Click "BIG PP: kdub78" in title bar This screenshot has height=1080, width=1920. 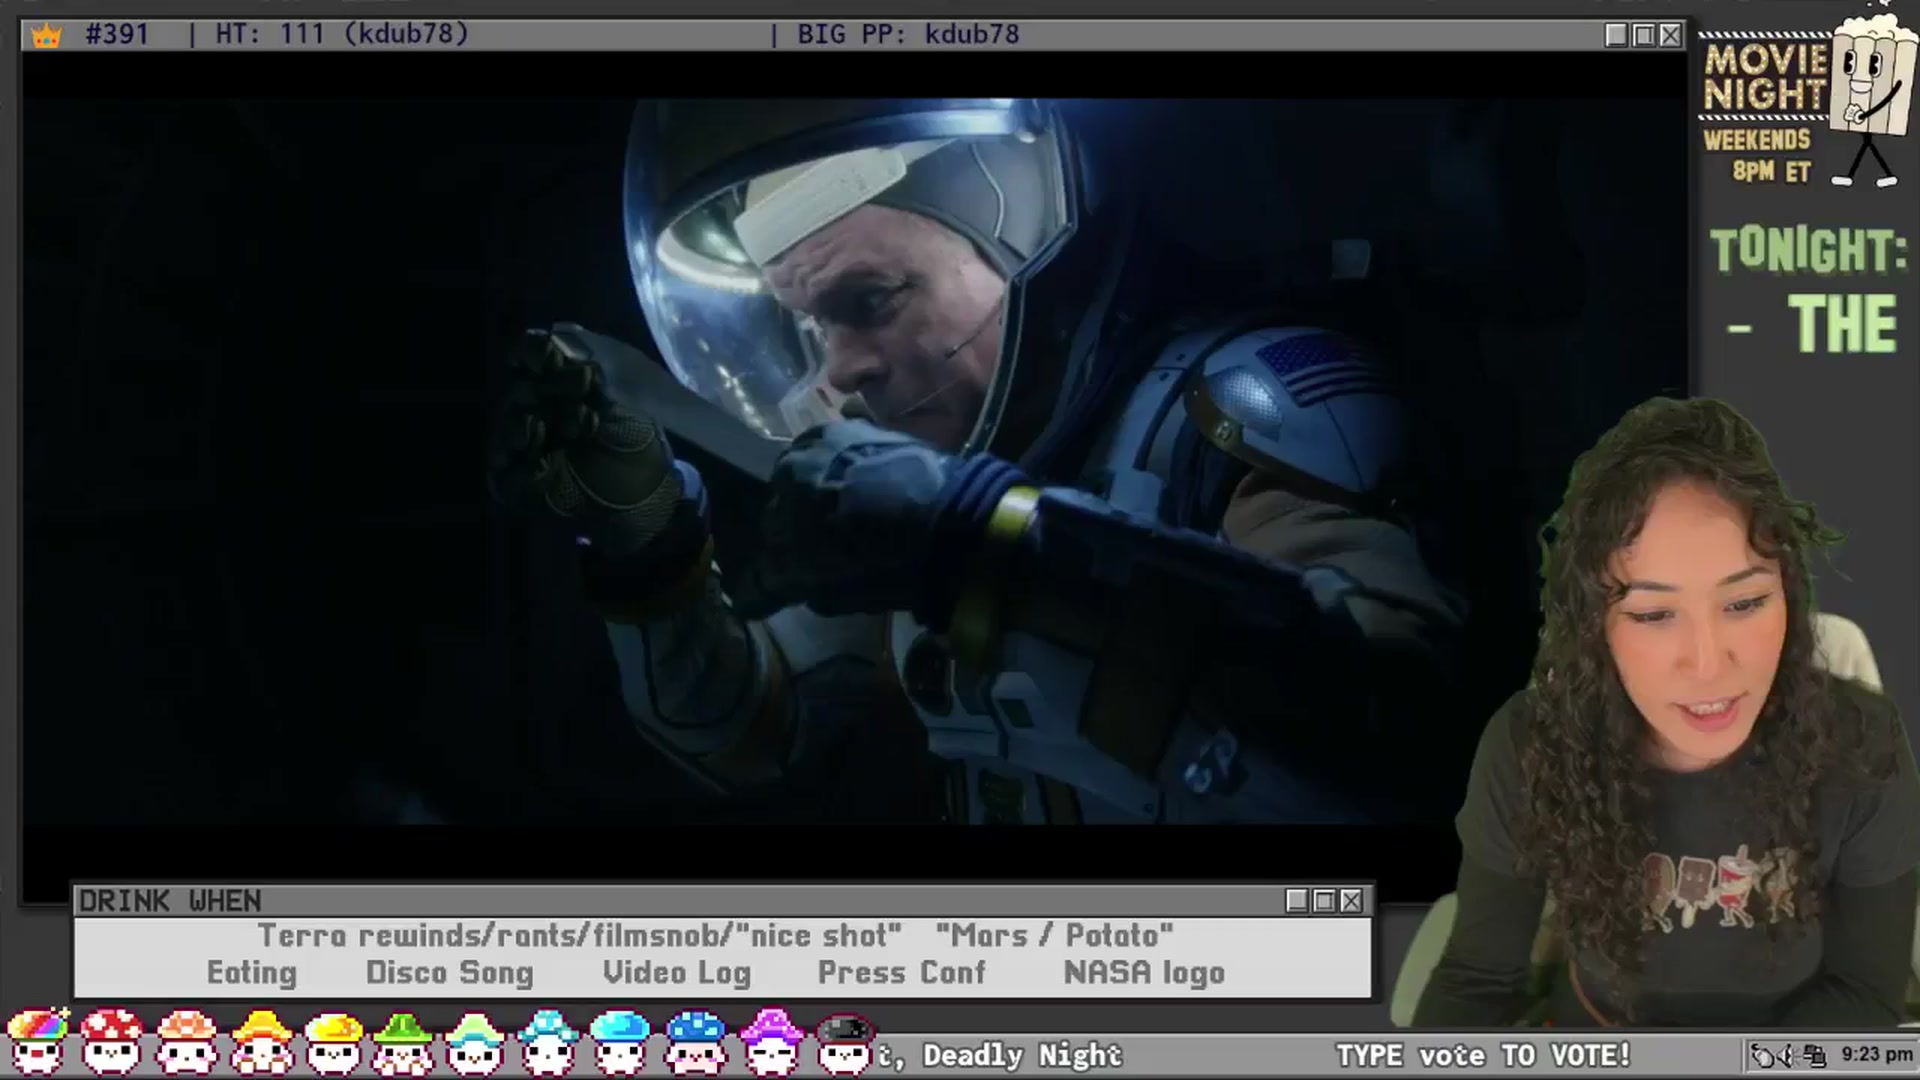tap(908, 34)
